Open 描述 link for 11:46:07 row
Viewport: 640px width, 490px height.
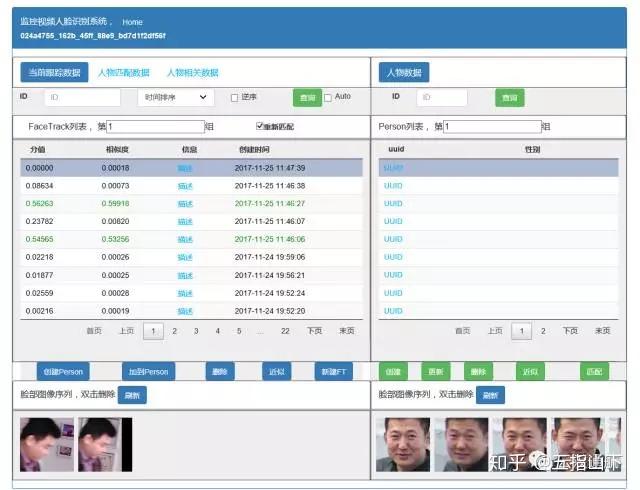click(185, 222)
